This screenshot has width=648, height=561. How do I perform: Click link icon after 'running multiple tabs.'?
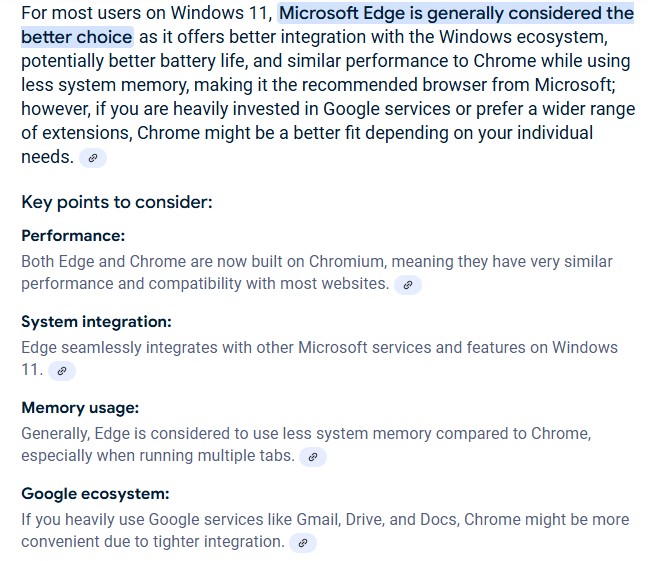point(313,457)
